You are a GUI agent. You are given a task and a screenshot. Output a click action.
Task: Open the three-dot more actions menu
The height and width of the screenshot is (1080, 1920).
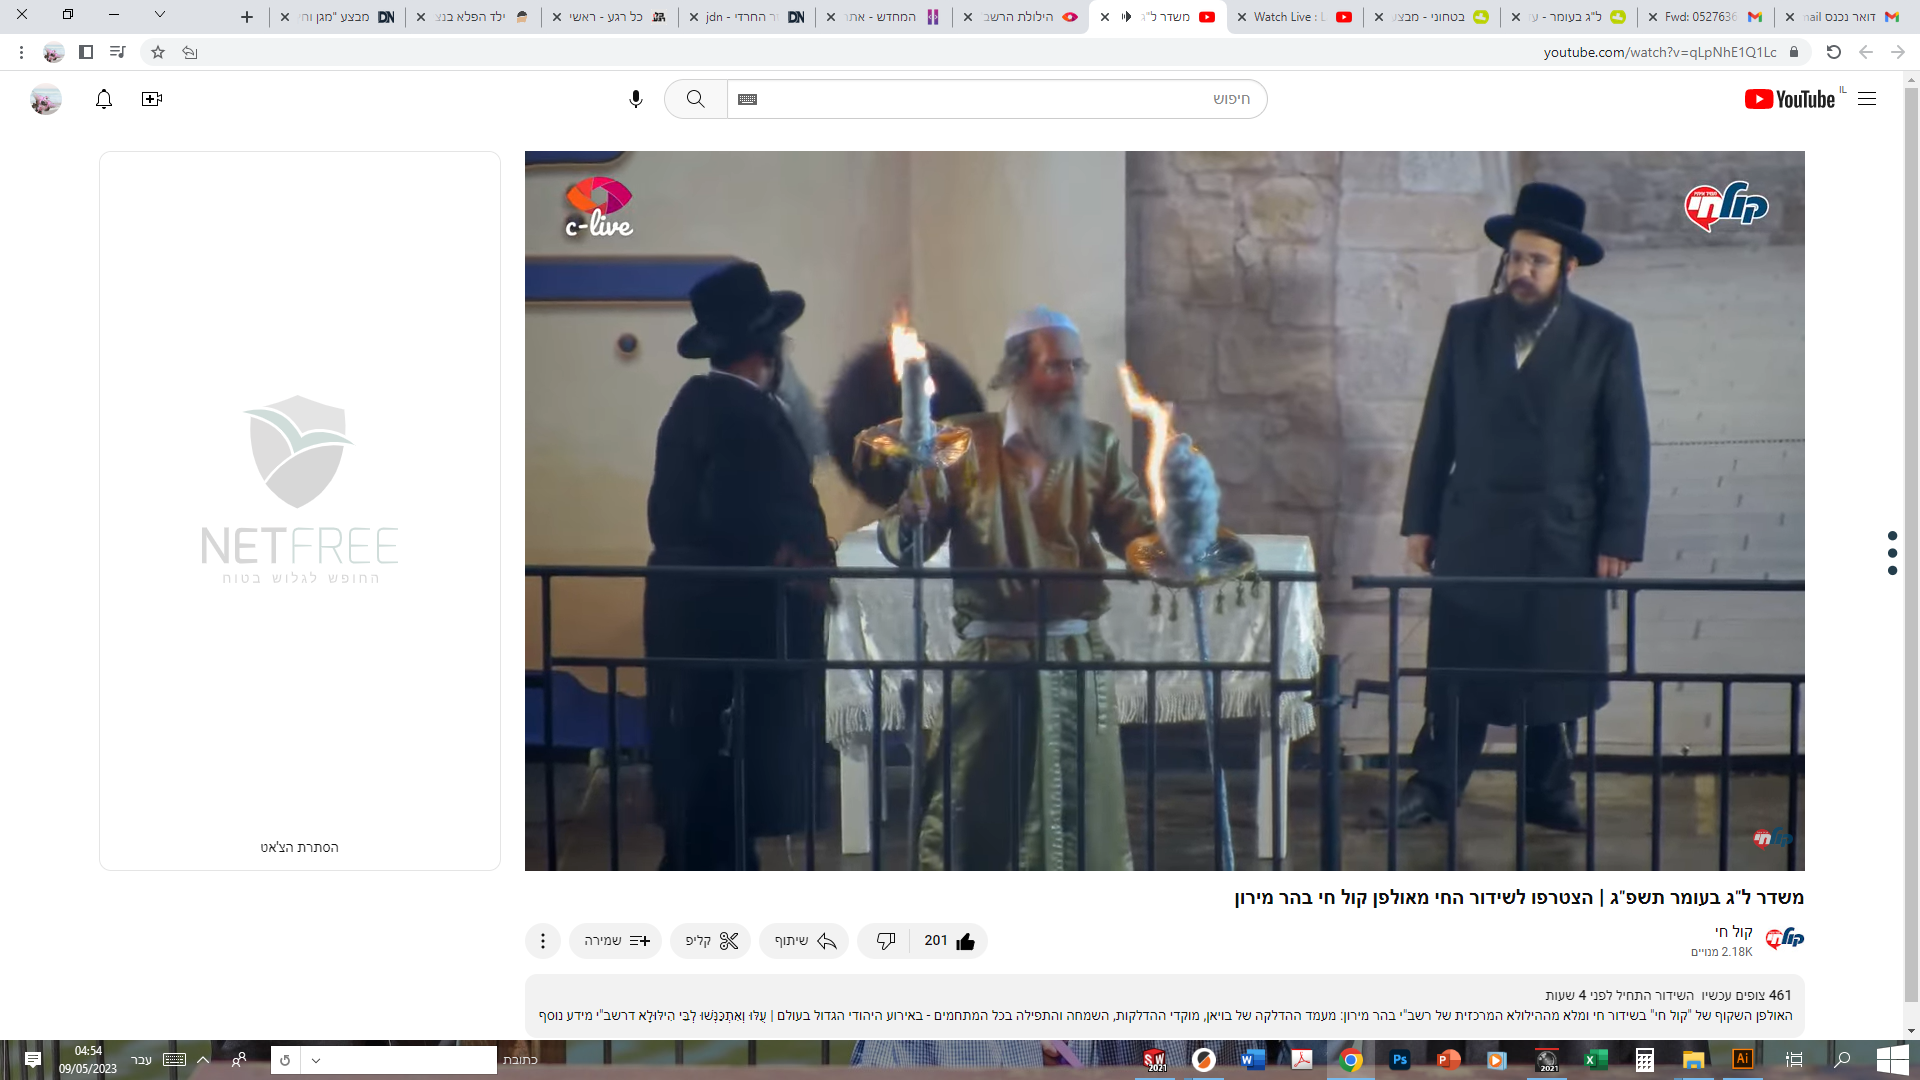(x=543, y=941)
